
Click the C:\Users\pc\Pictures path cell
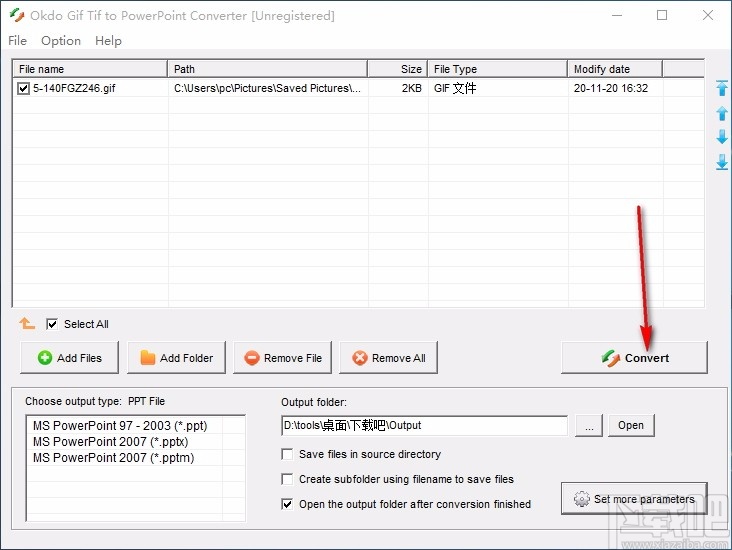click(x=267, y=88)
